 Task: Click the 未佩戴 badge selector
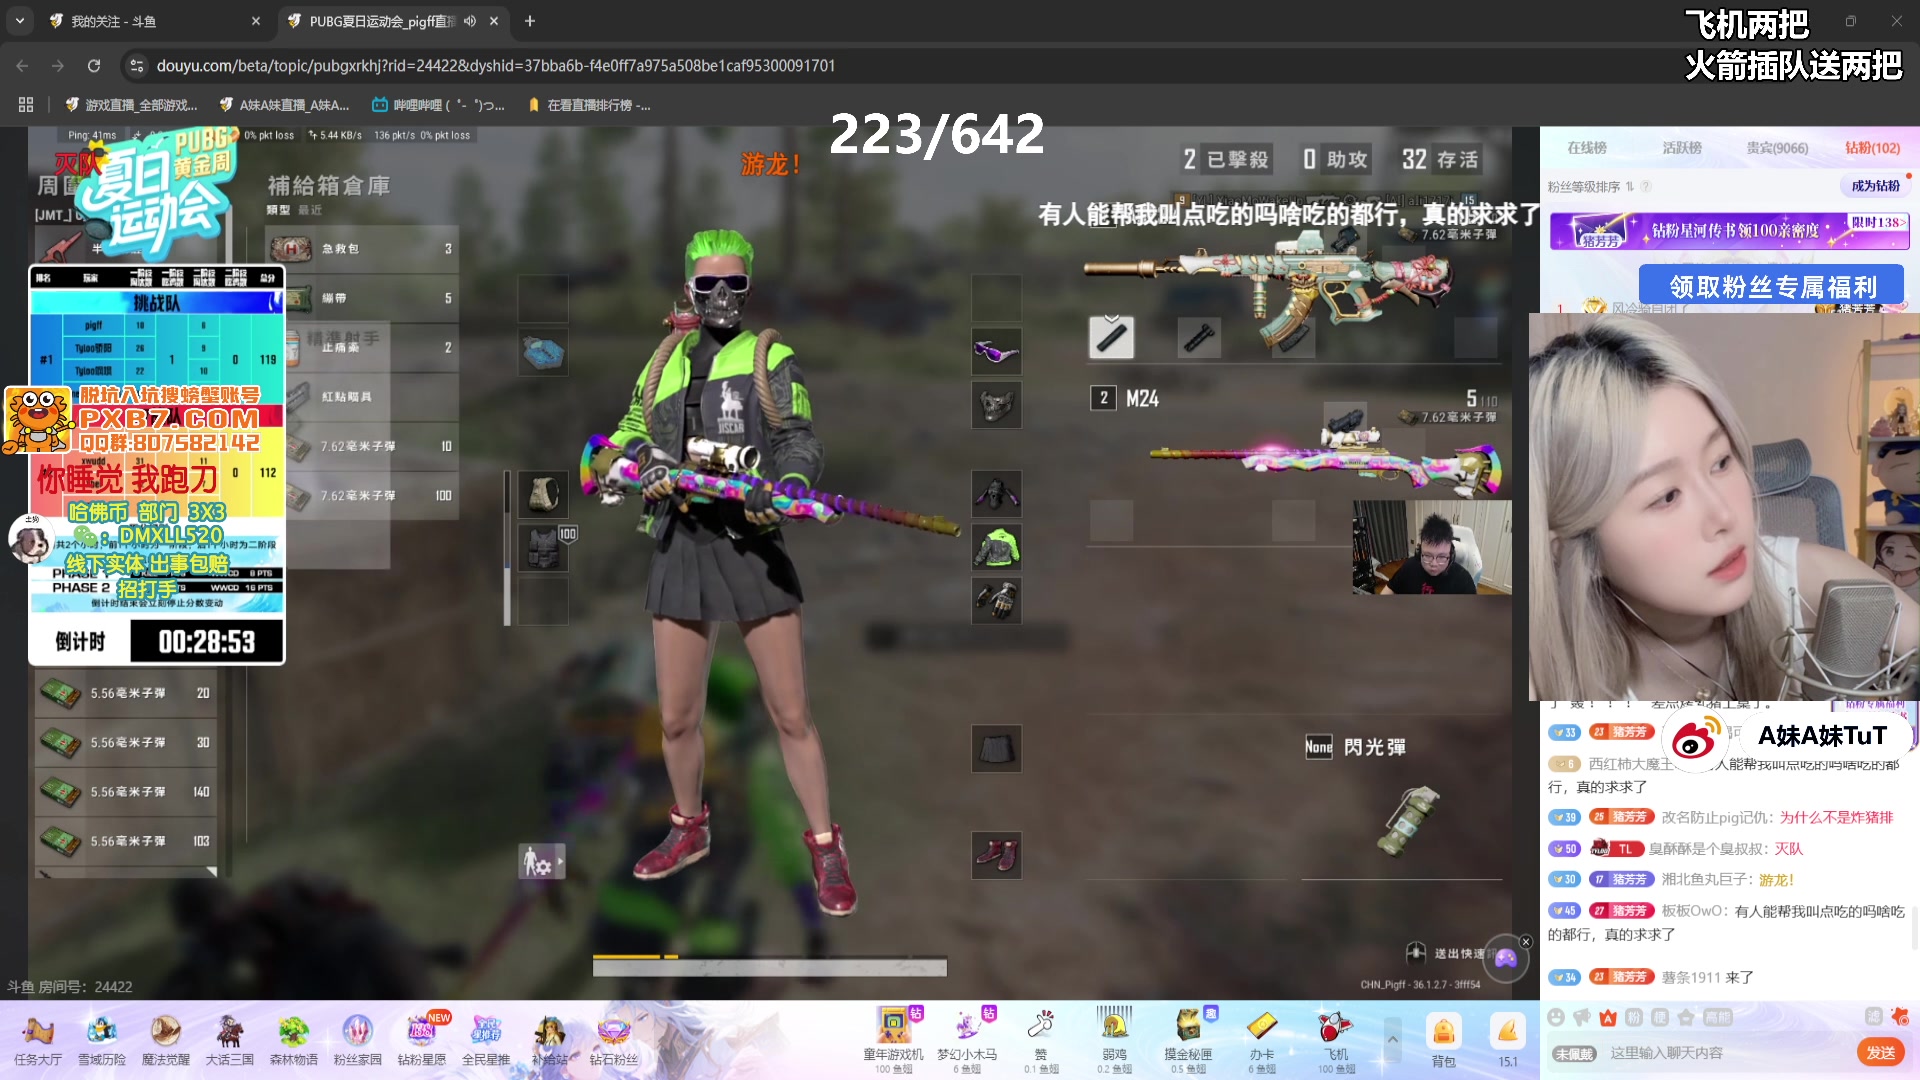[x=1573, y=1054]
